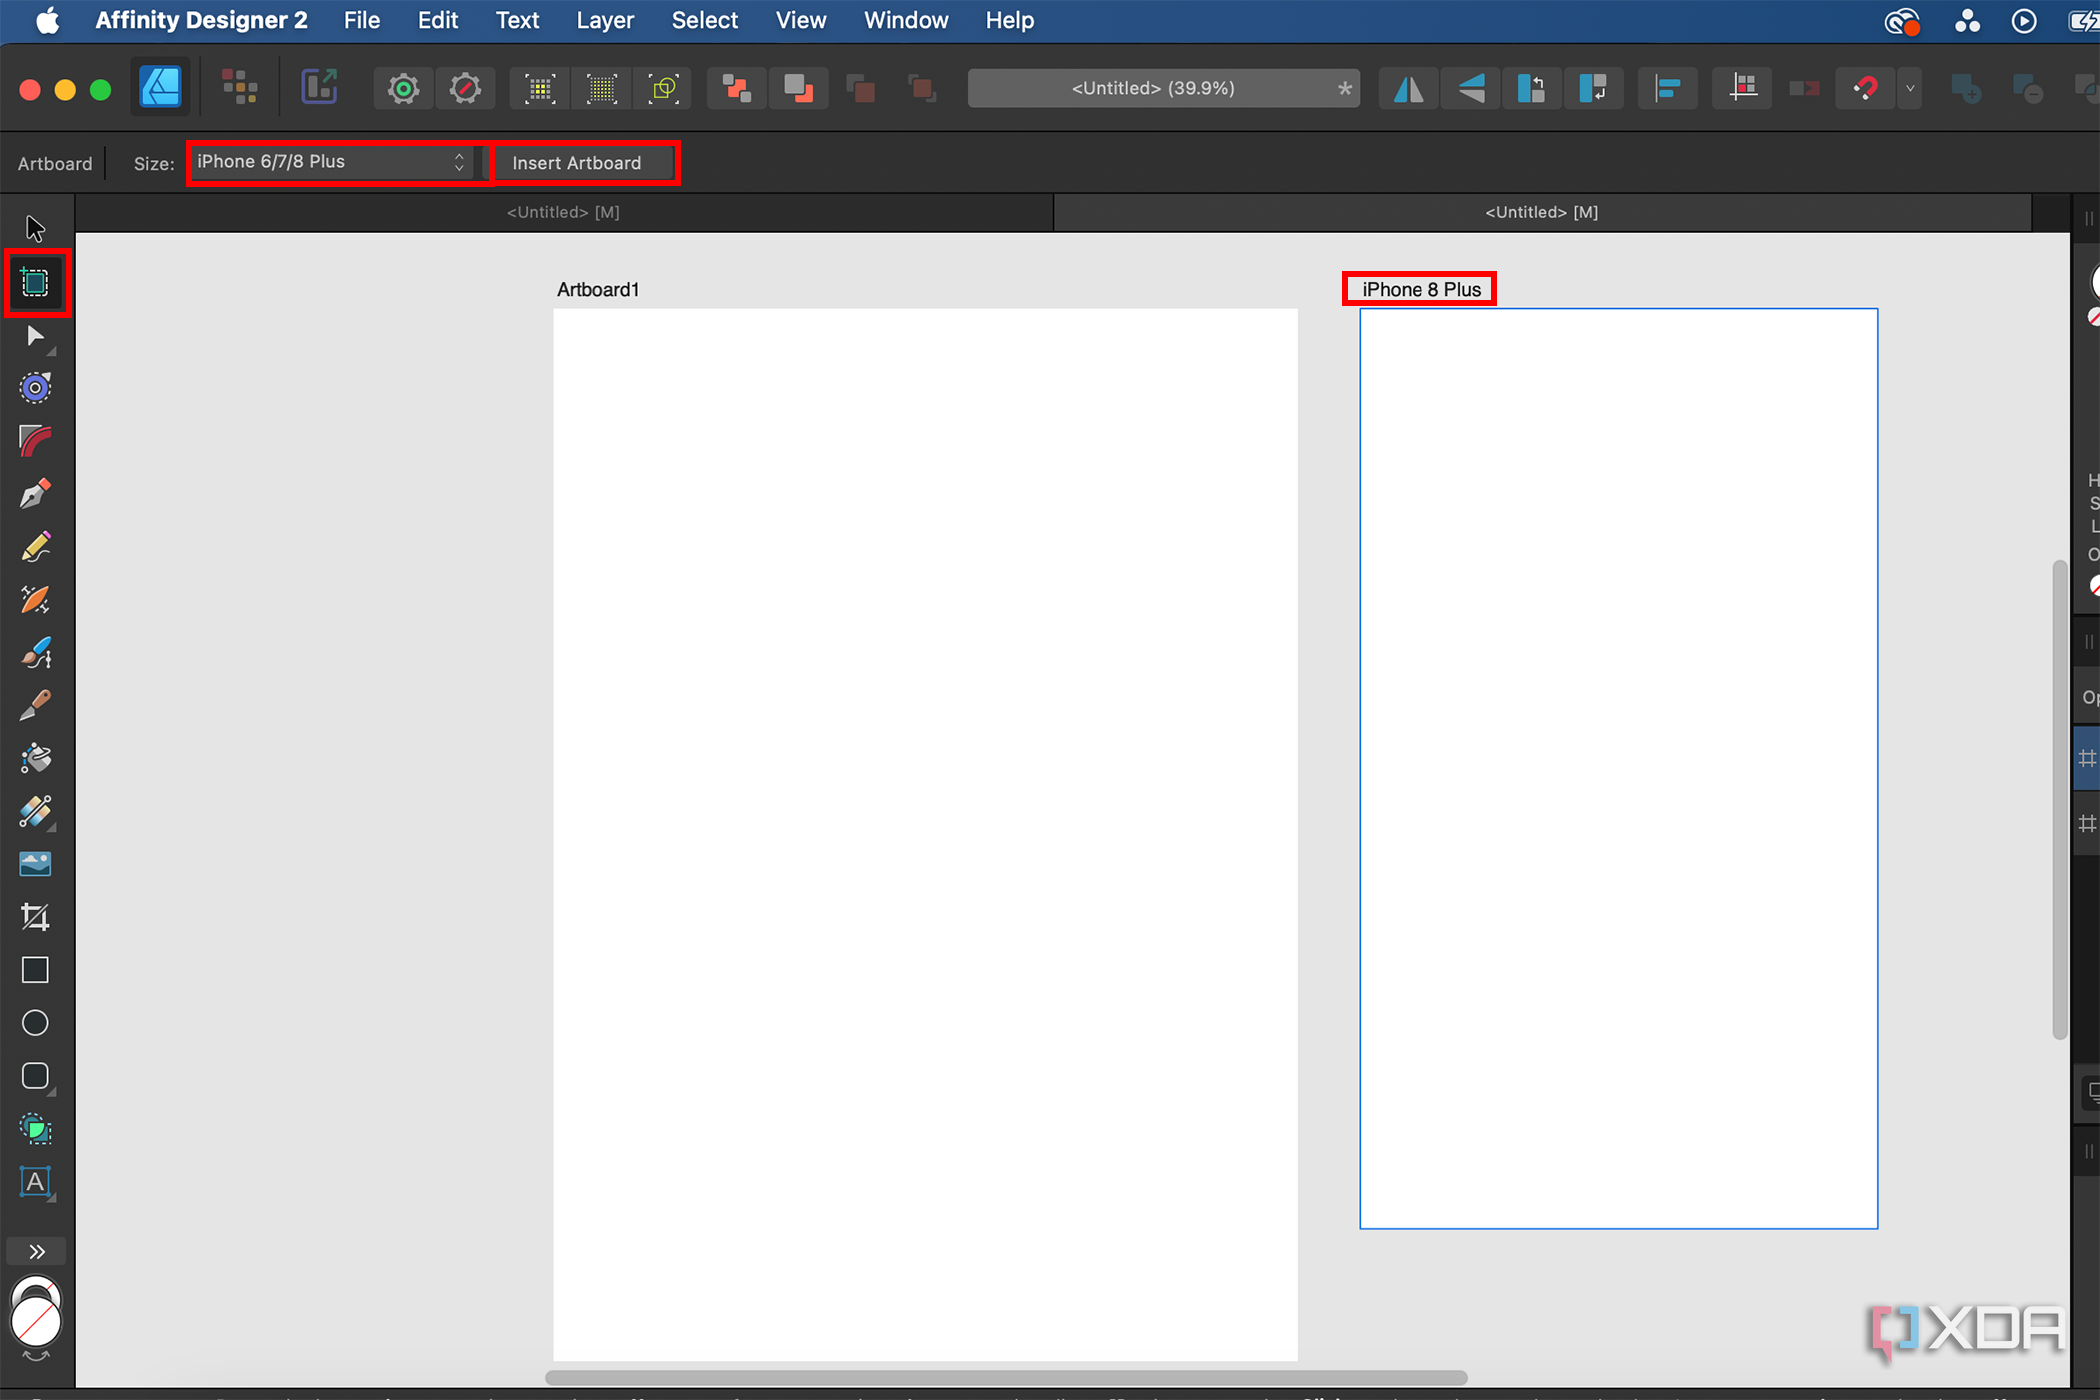This screenshot has height=1400, width=2100.
Task: Select the Vector Brush tool
Action: pyautogui.click(x=35, y=653)
